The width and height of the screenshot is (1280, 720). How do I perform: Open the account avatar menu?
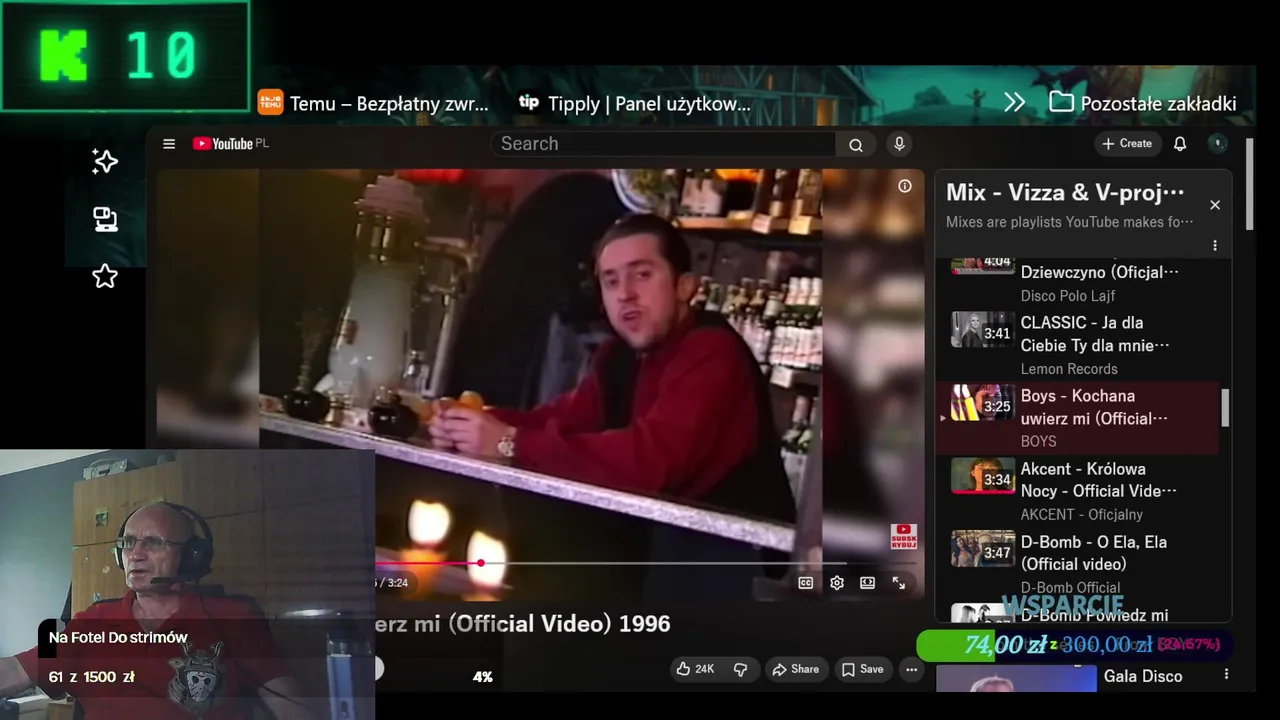coord(1217,144)
